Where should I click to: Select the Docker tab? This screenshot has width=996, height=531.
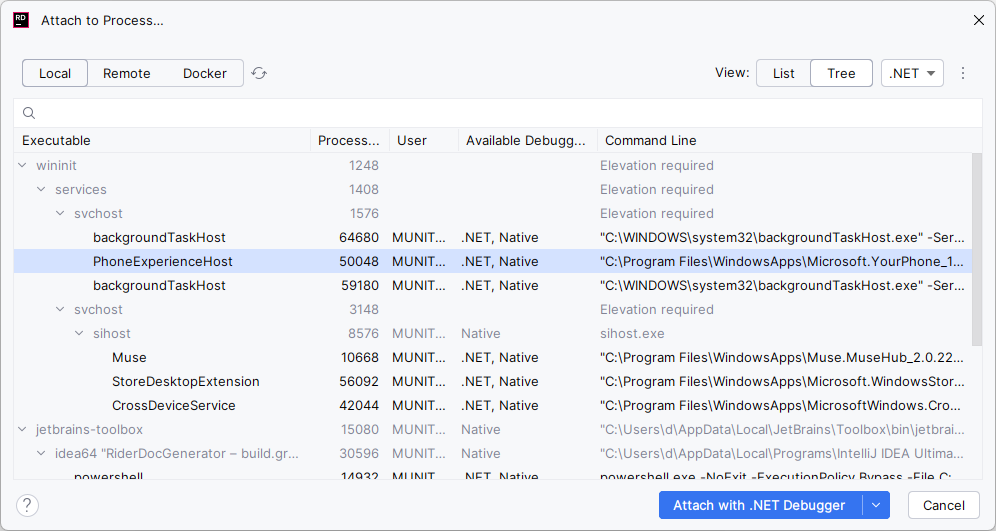click(x=205, y=73)
